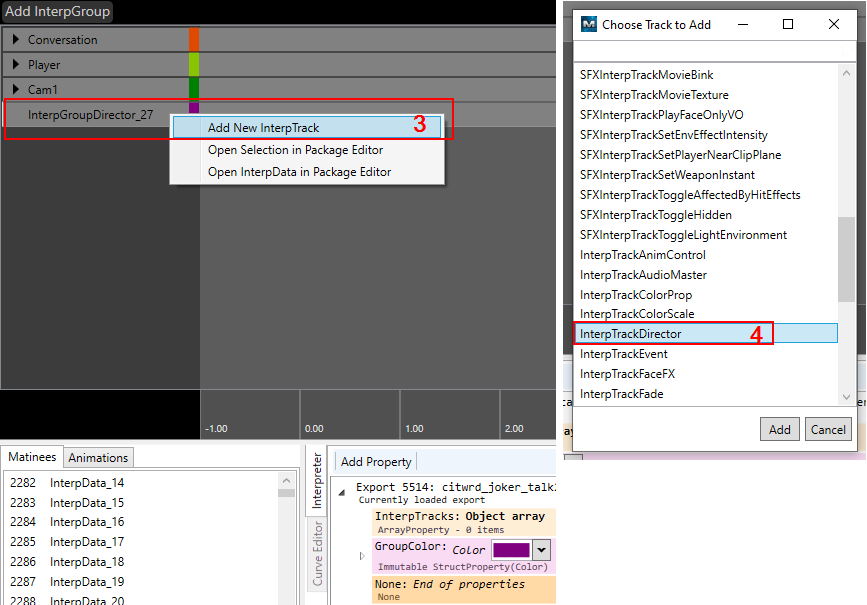Screen dimensions: 867x605
Task: Open the Curve Editor vertical tab
Action: (317, 554)
